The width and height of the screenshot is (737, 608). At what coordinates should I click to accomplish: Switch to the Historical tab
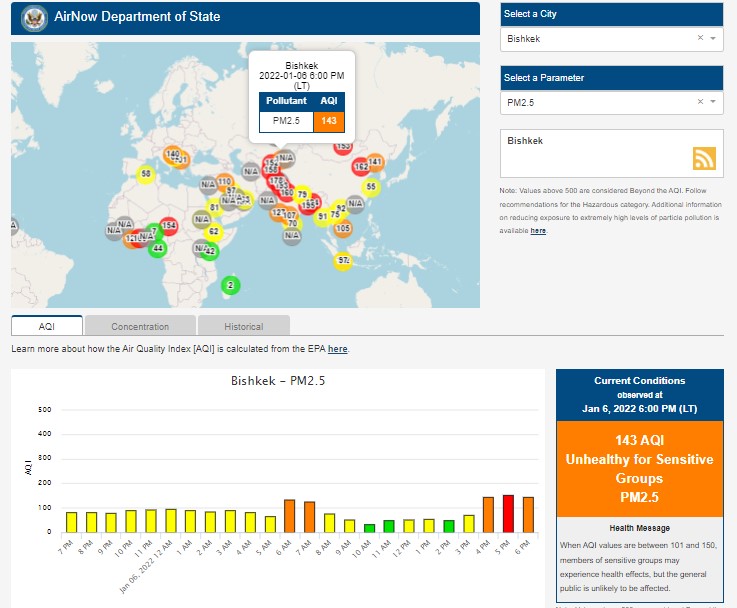point(243,326)
